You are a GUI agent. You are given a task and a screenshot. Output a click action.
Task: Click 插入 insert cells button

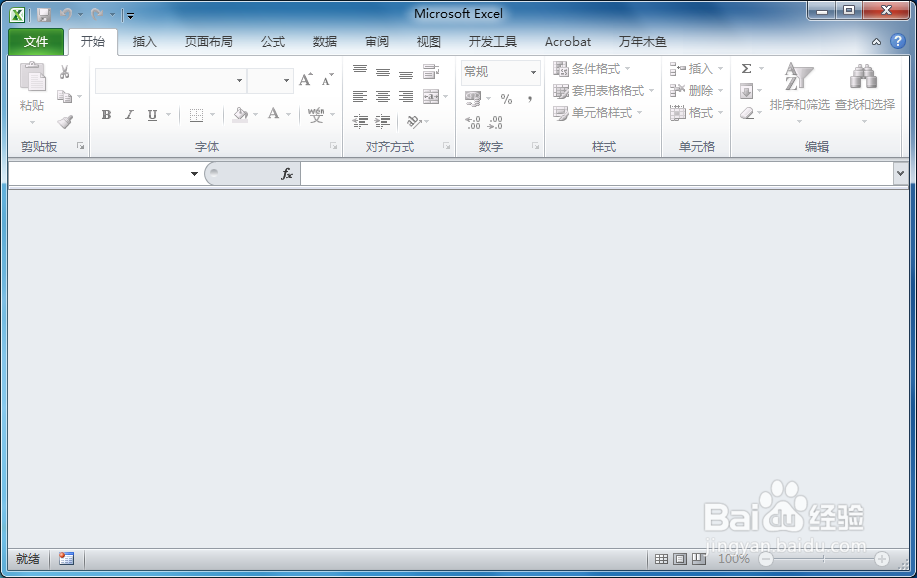[696, 68]
